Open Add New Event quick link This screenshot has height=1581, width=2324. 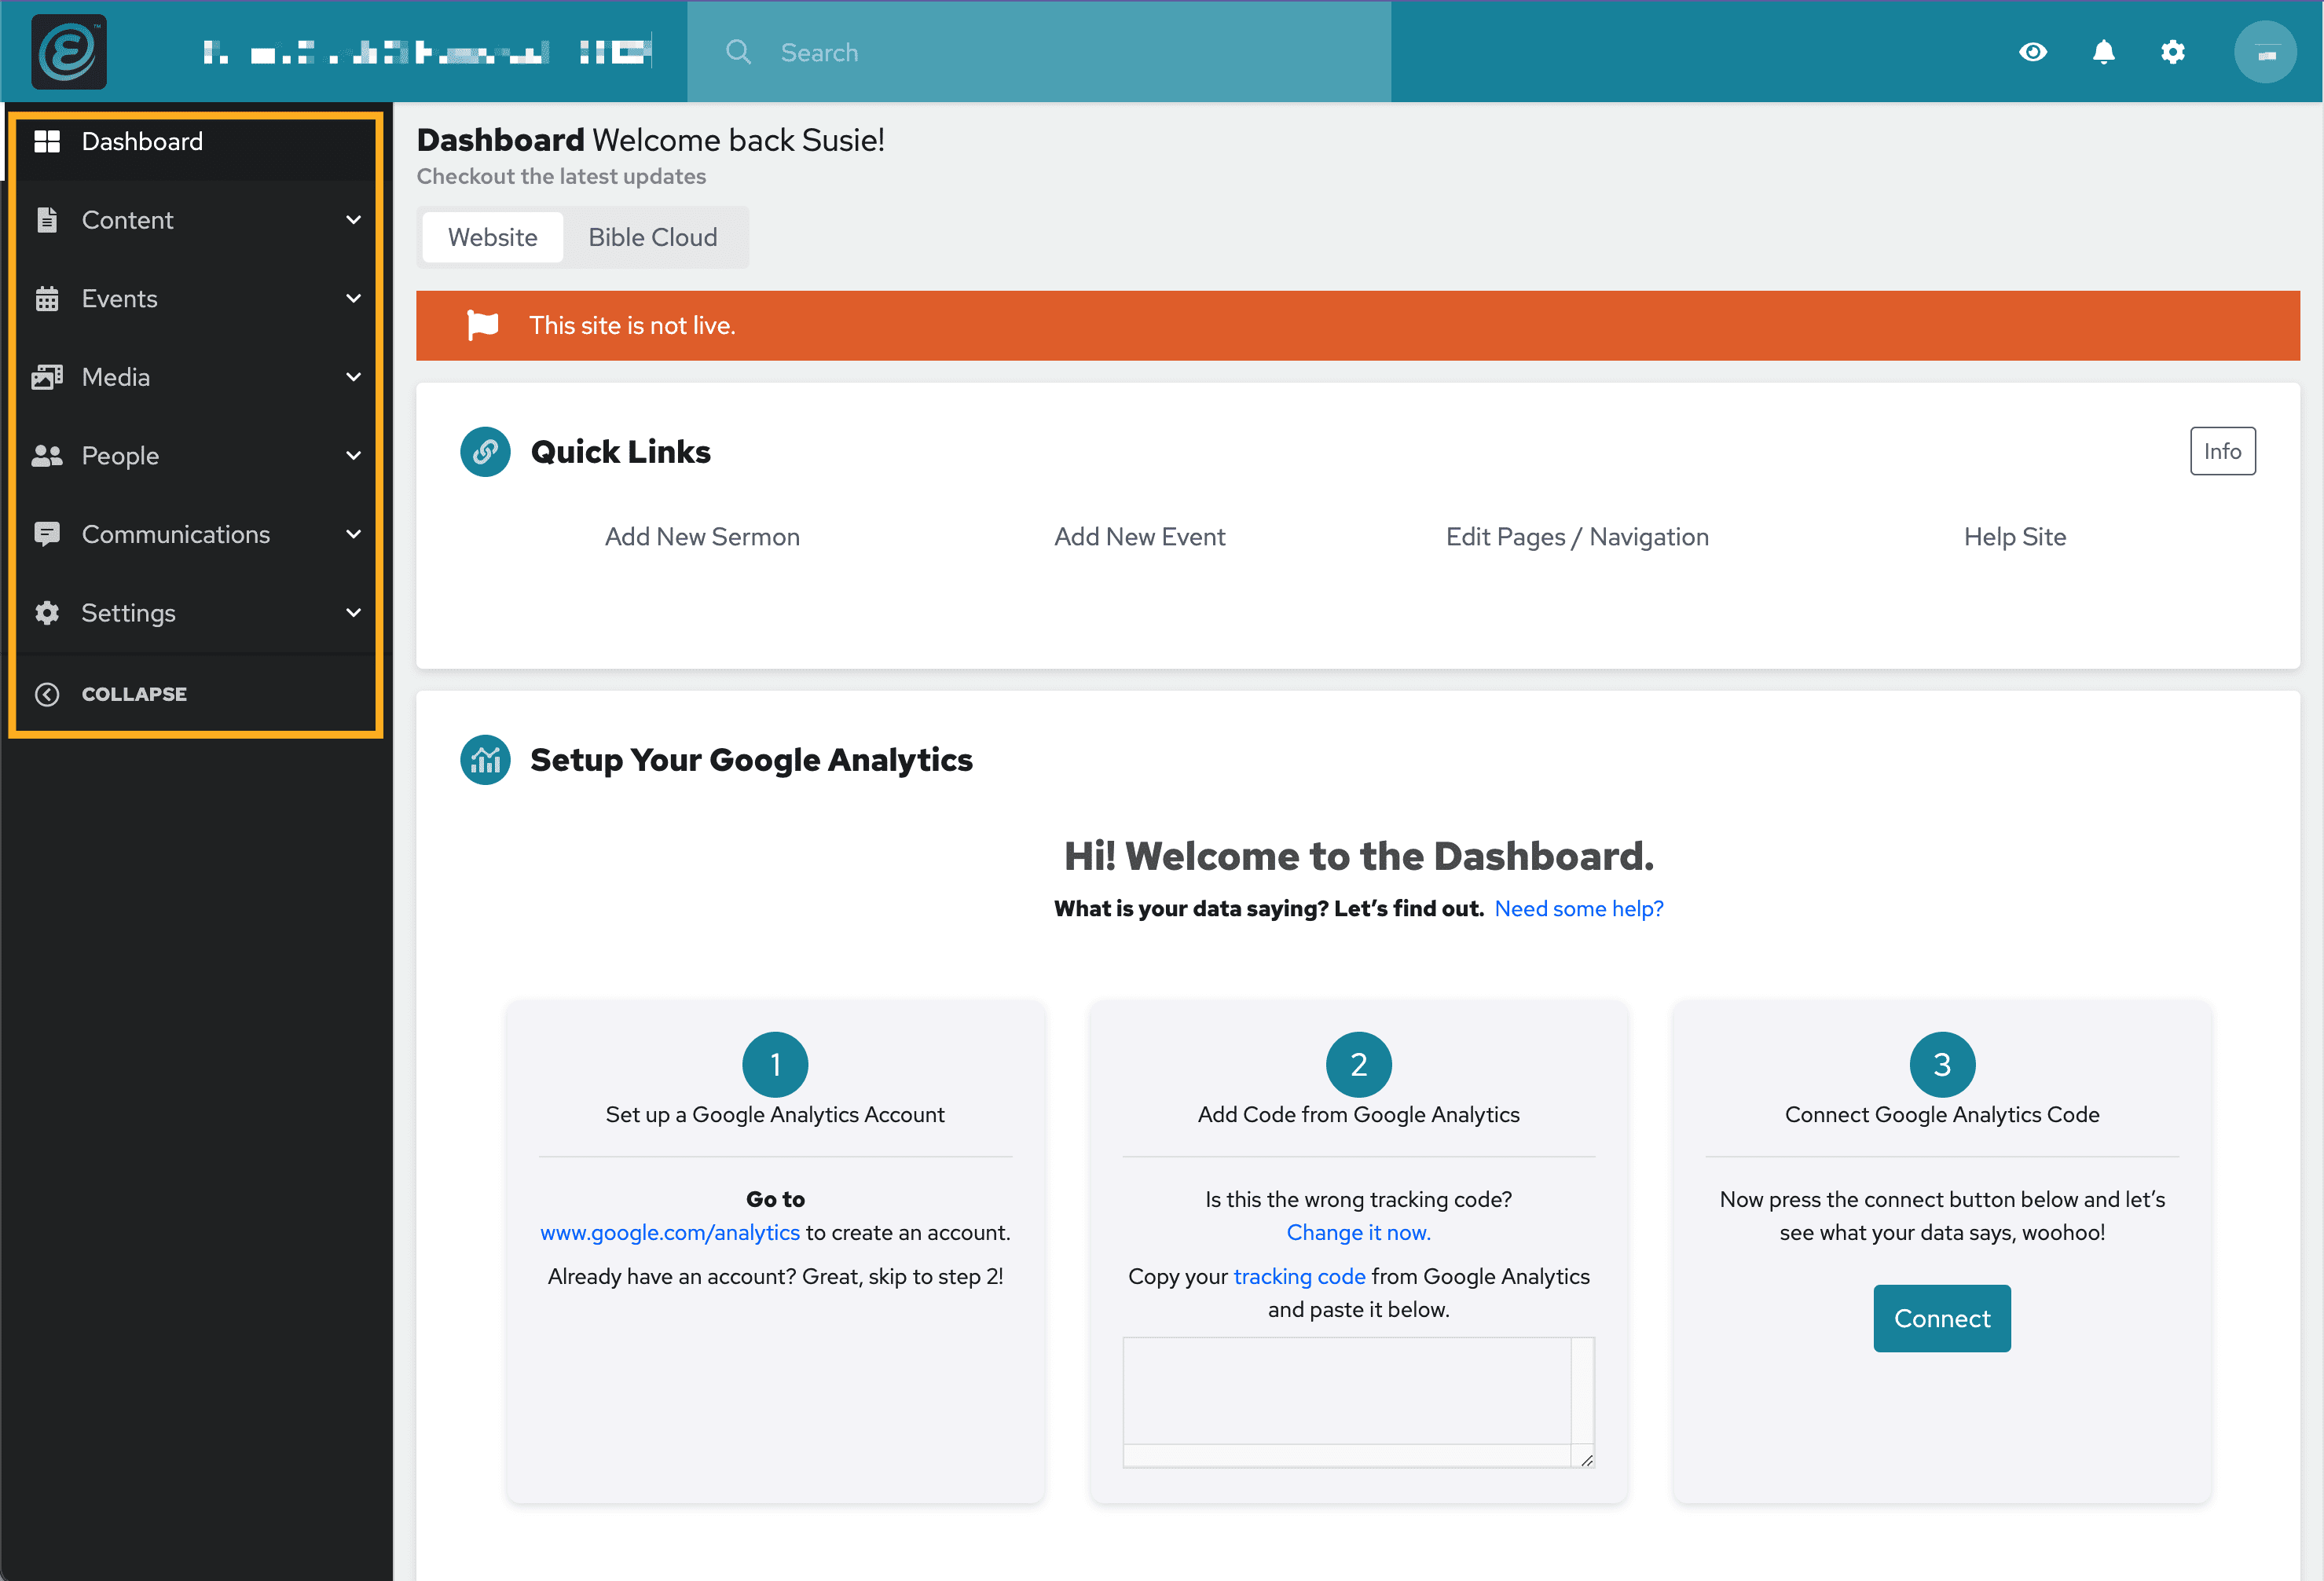pos(1139,537)
